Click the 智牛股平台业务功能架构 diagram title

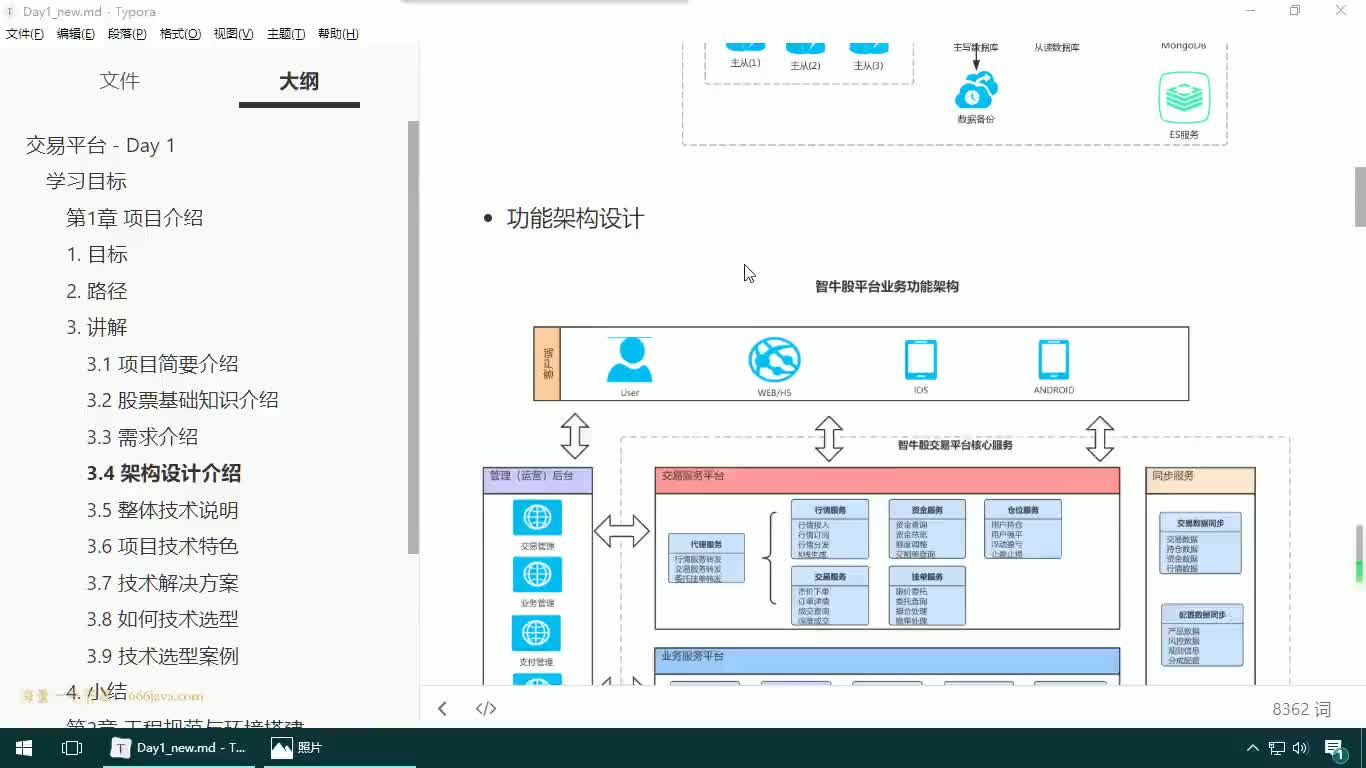coord(887,286)
